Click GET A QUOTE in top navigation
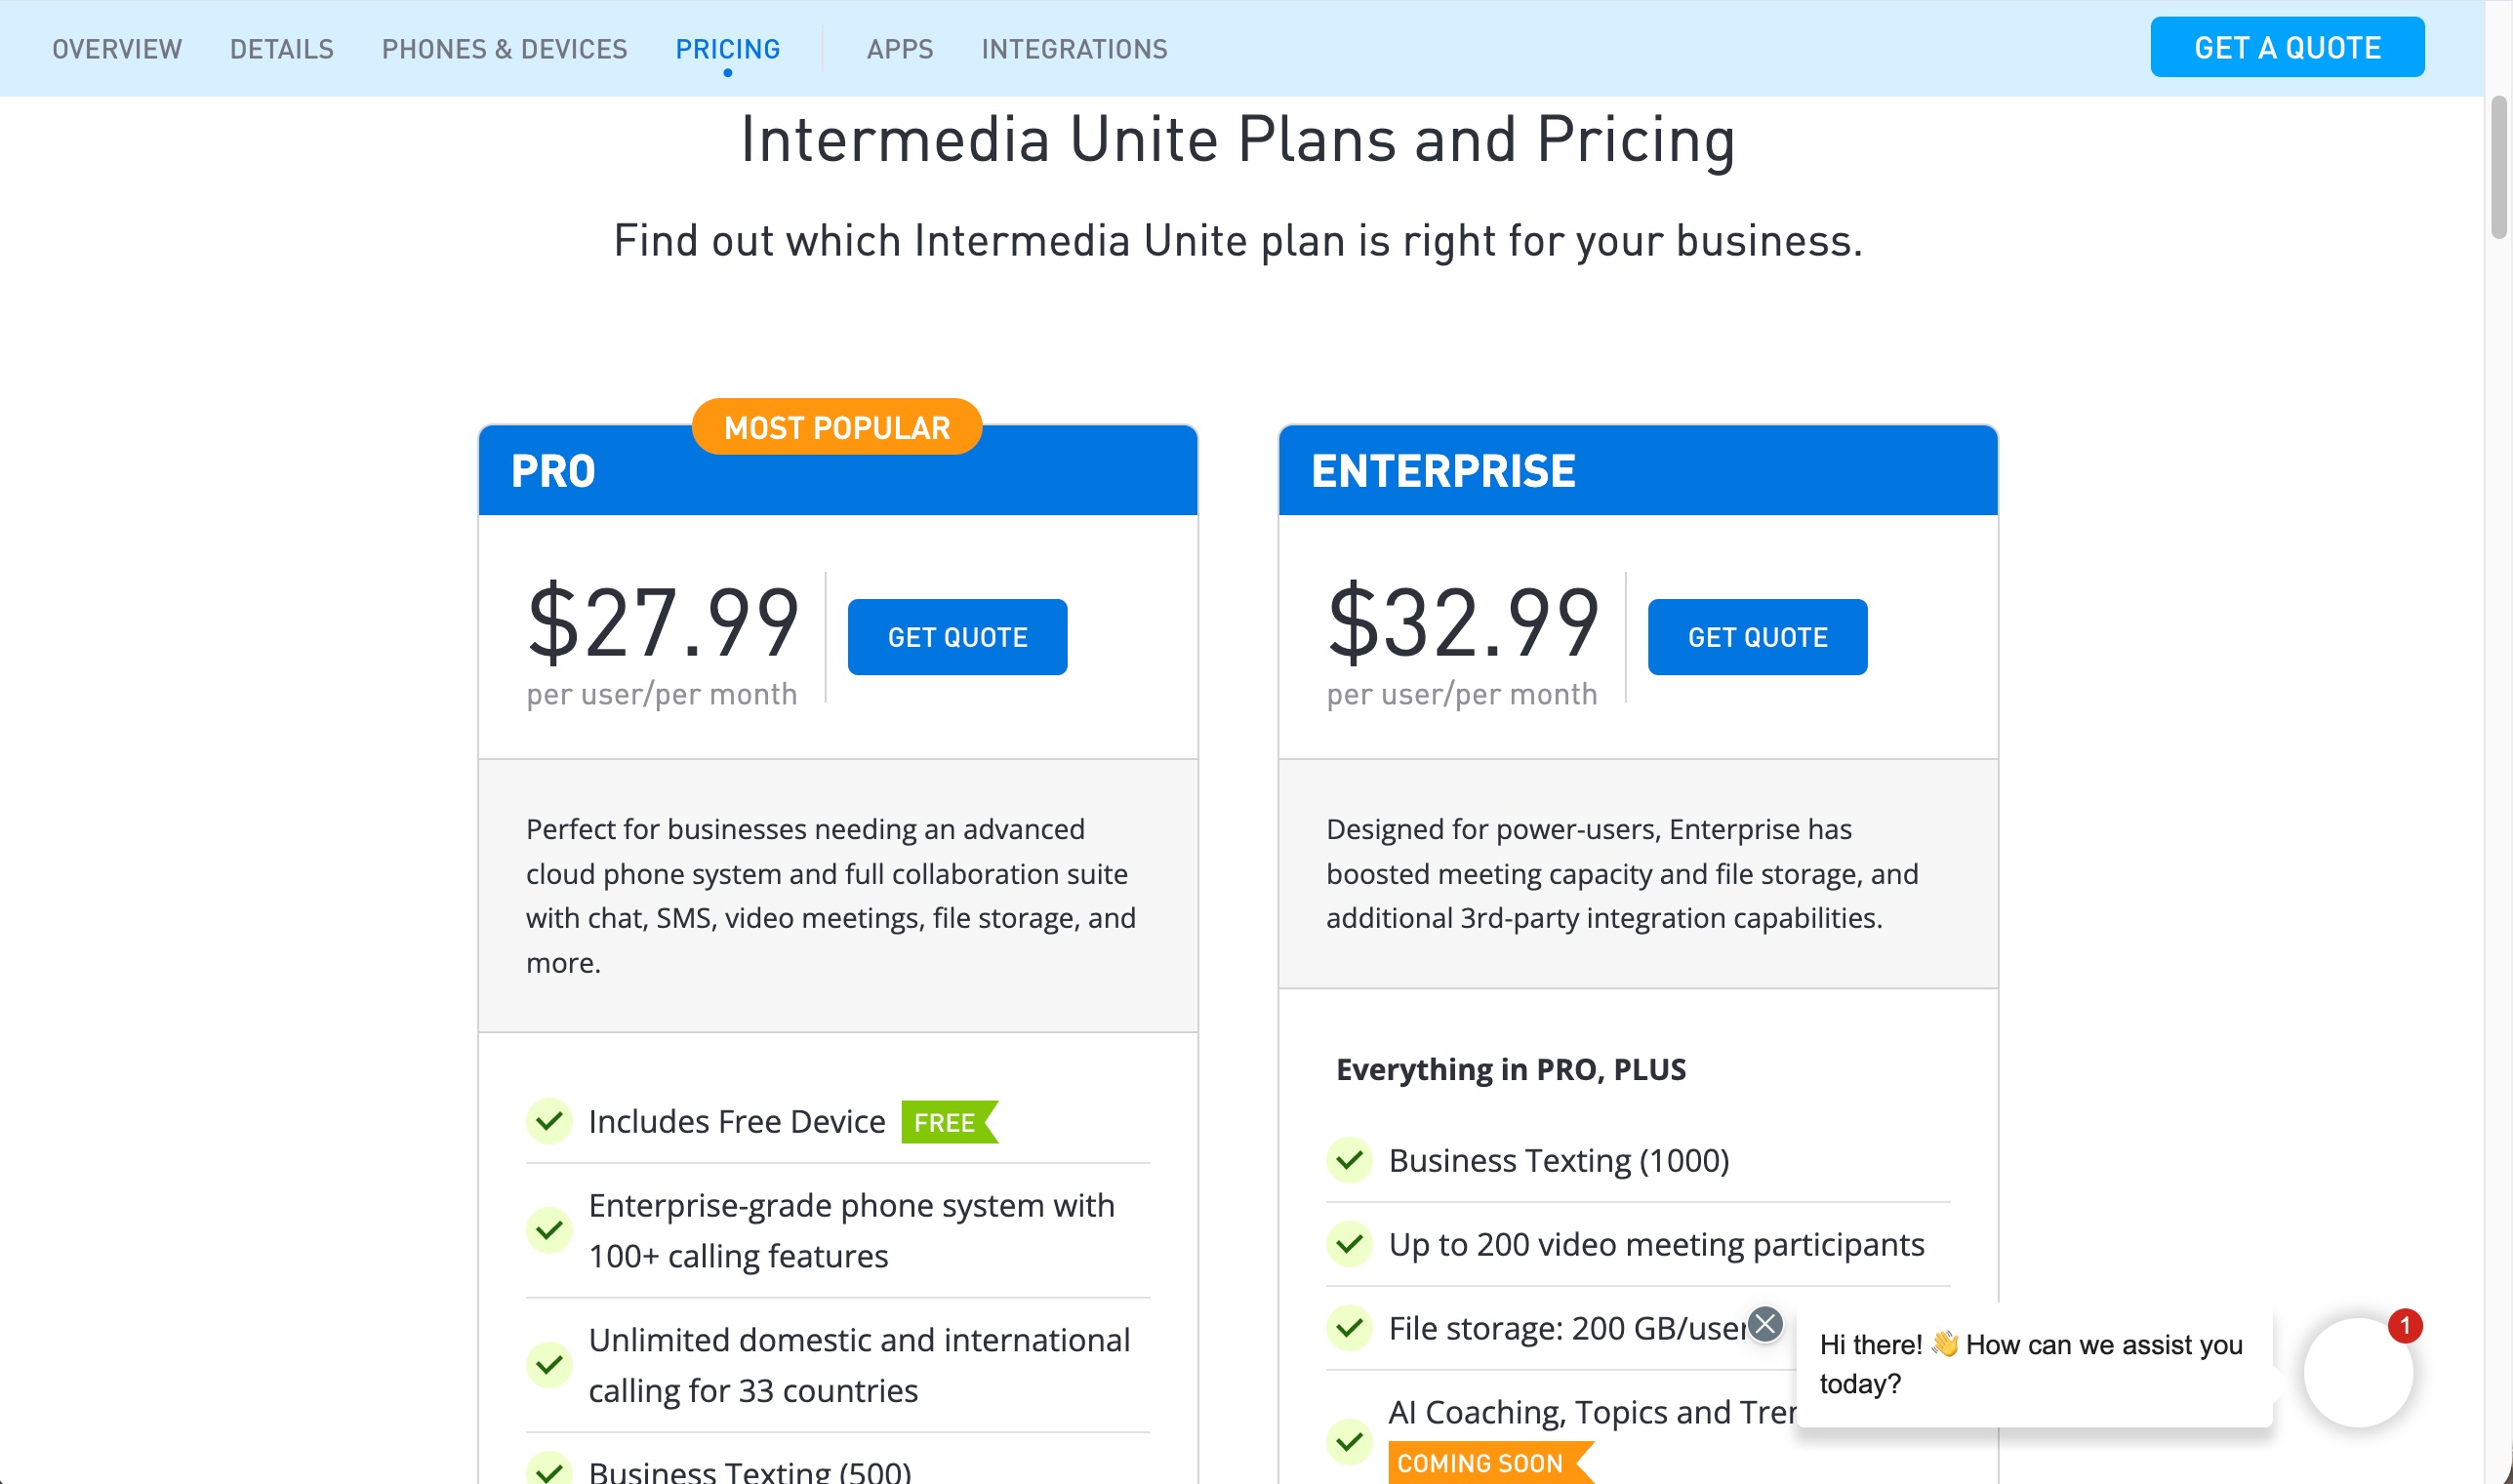Image resolution: width=2513 pixels, height=1484 pixels. [x=2287, y=46]
